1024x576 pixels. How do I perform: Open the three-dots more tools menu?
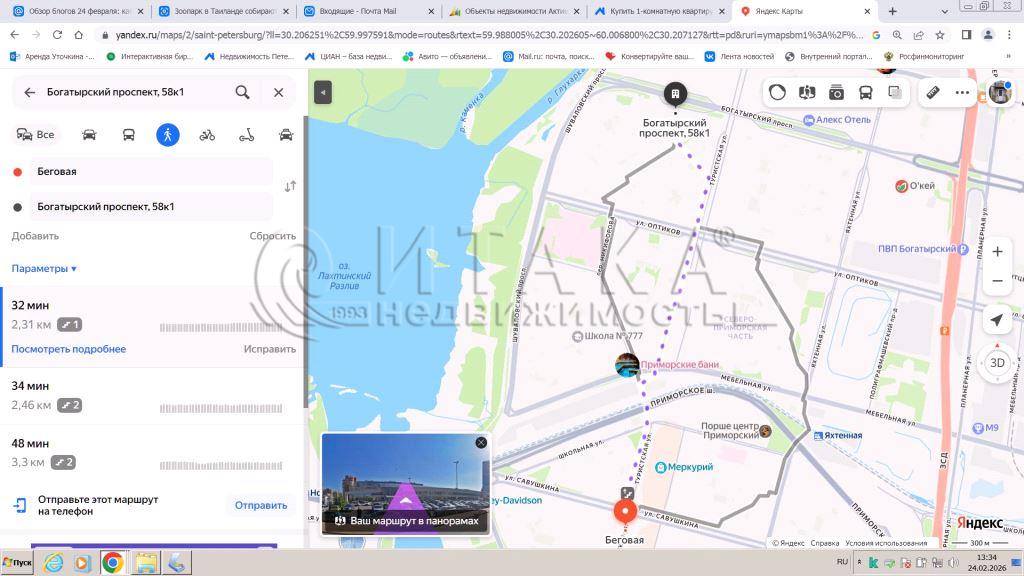(x=963, y=92)
